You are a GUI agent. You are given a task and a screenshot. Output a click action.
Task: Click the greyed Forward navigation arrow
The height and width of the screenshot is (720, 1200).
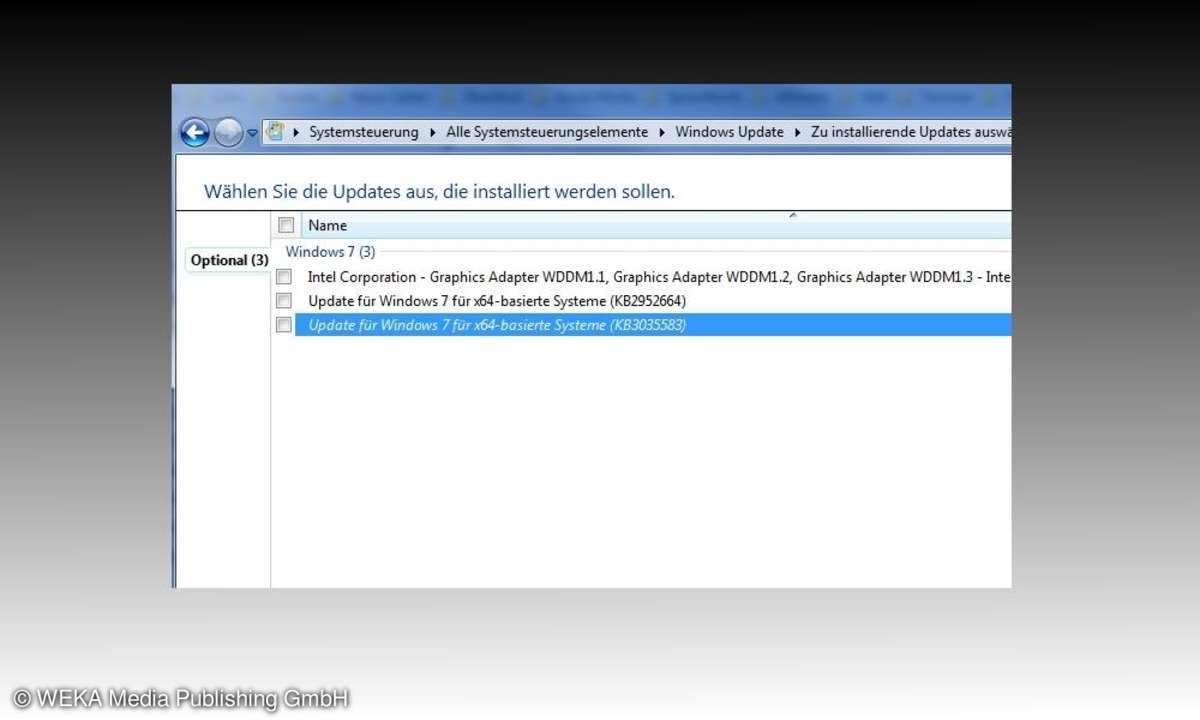coord(228,132)
